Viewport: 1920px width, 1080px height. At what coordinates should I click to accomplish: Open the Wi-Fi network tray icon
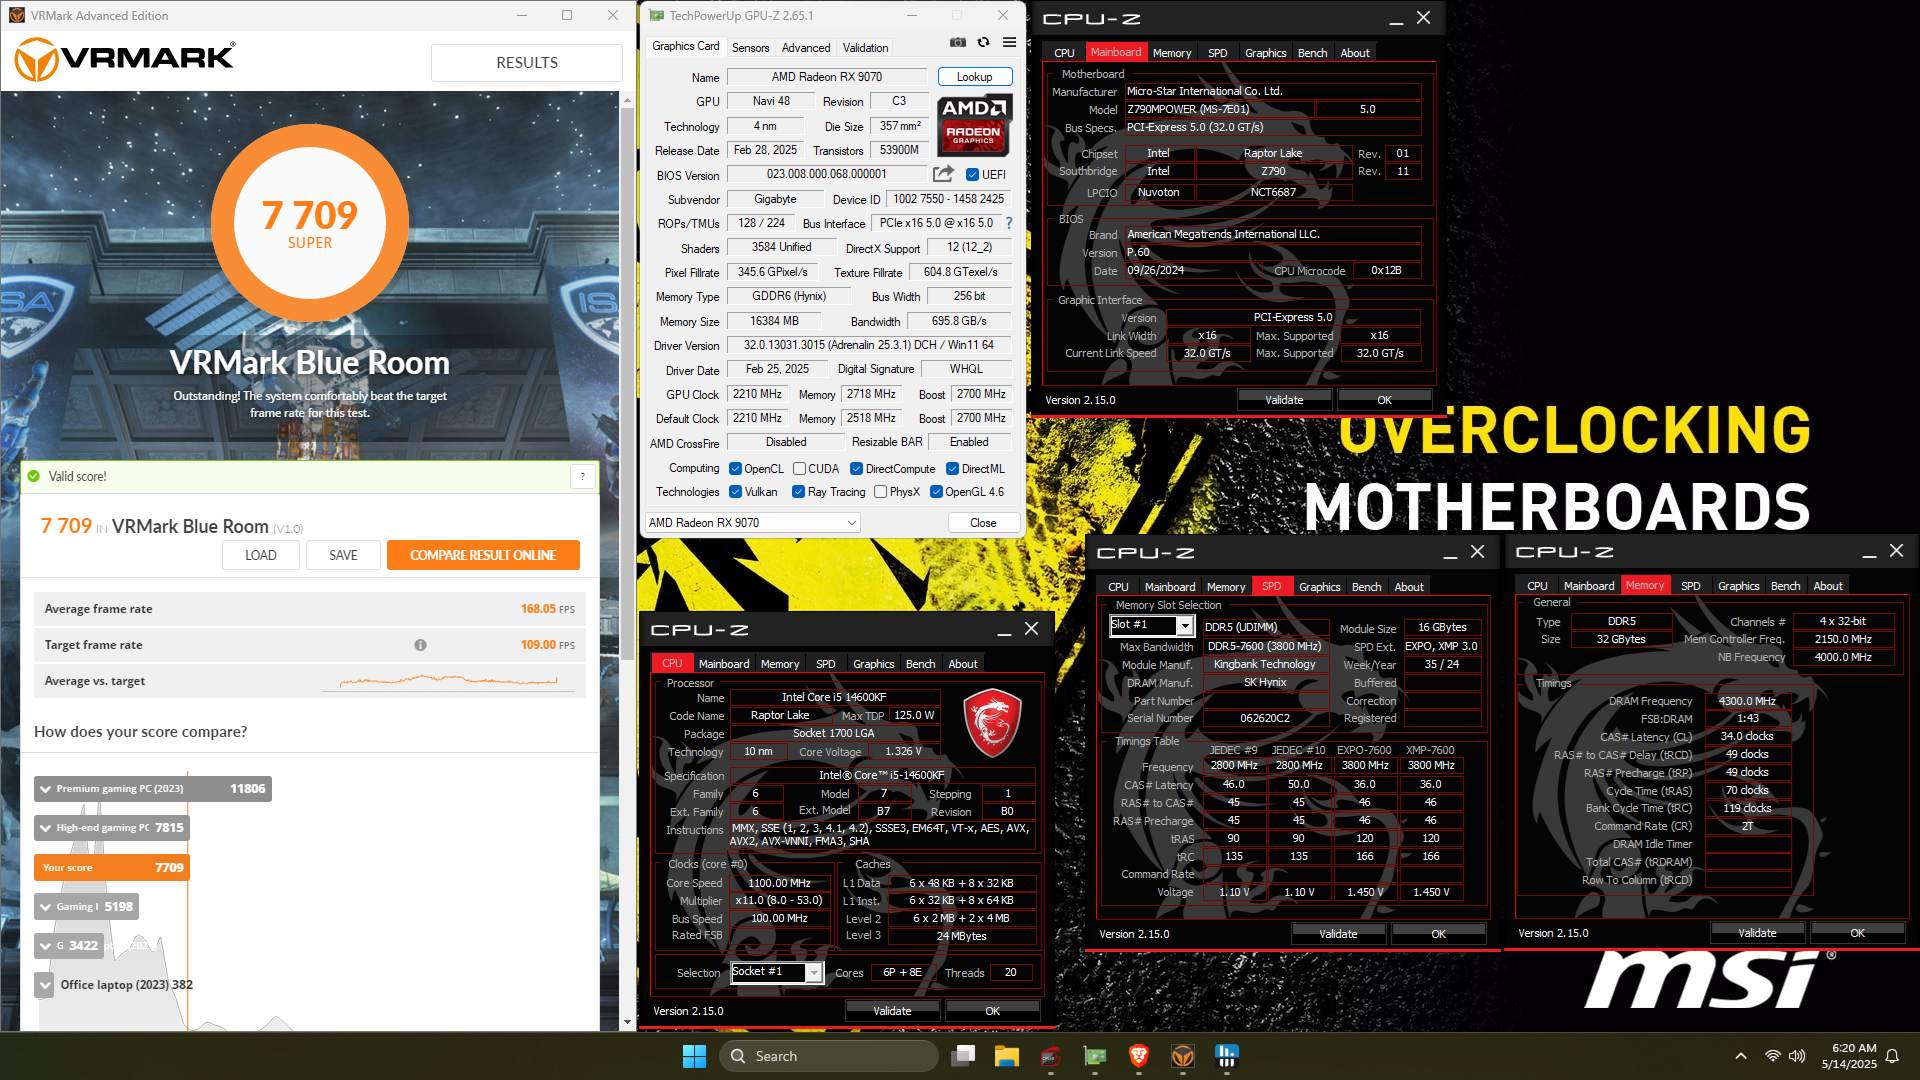(x=1773, y=1056)
